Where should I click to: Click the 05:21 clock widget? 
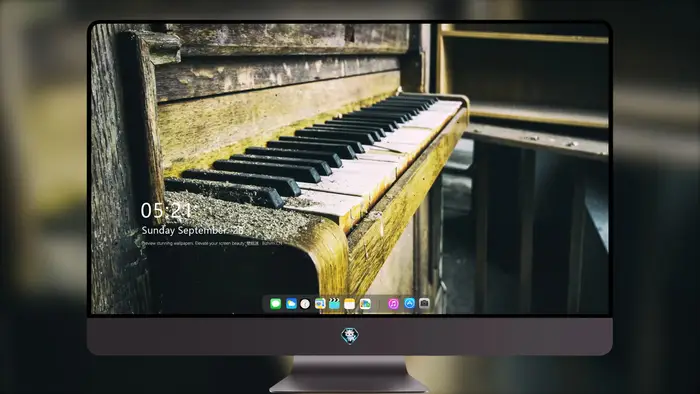pos(166,210)
